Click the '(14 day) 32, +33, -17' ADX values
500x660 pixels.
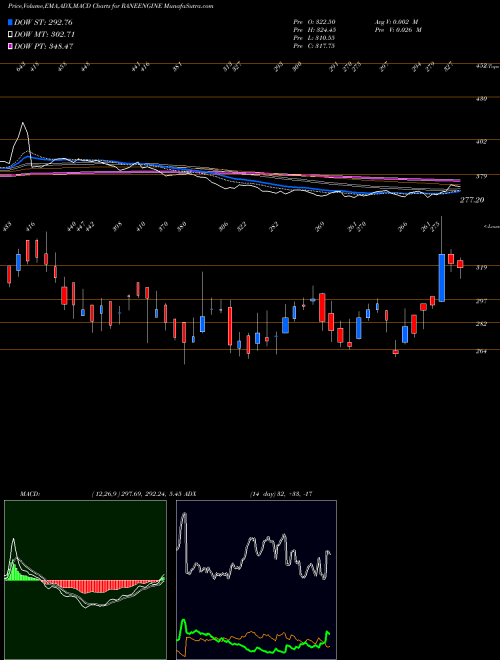(281, 494)
